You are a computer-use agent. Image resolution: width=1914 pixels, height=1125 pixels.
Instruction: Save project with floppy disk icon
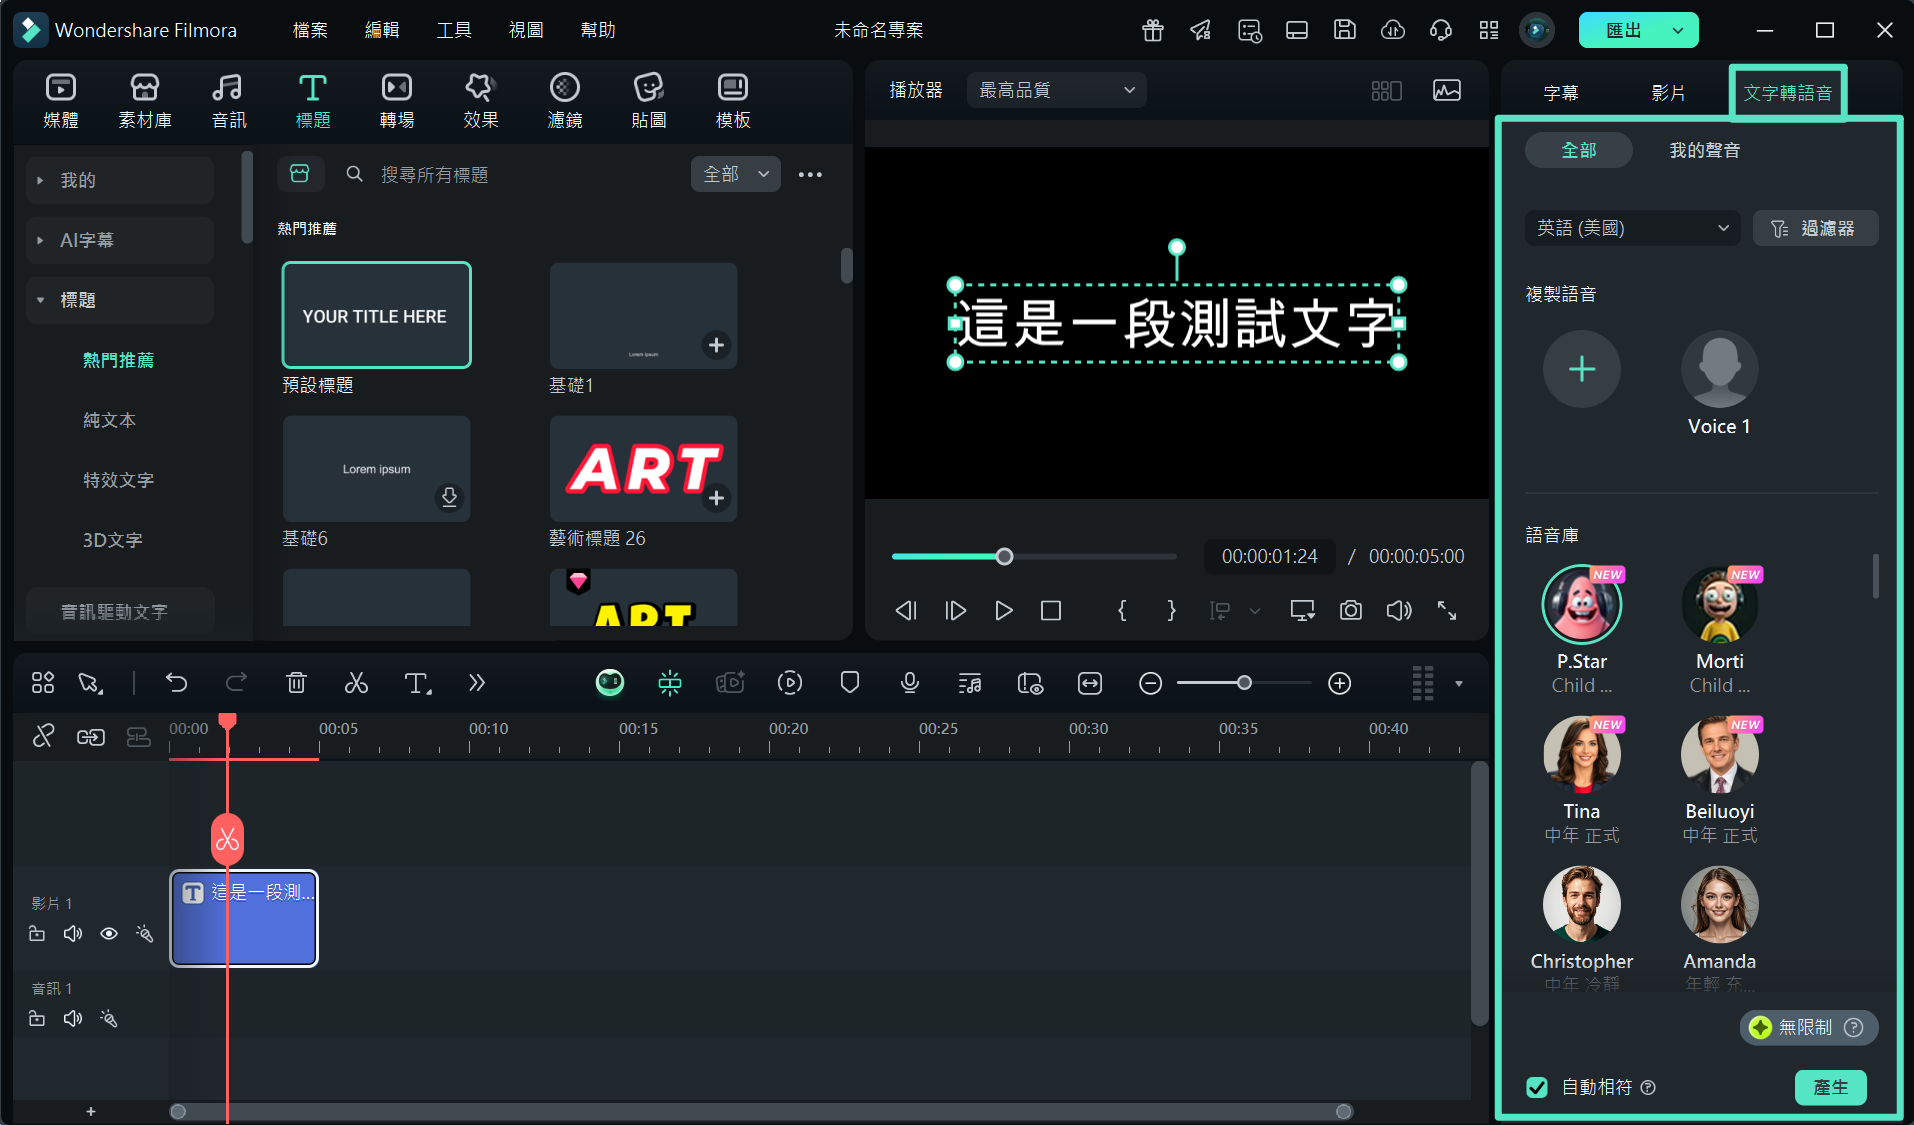coord(1345,30)
